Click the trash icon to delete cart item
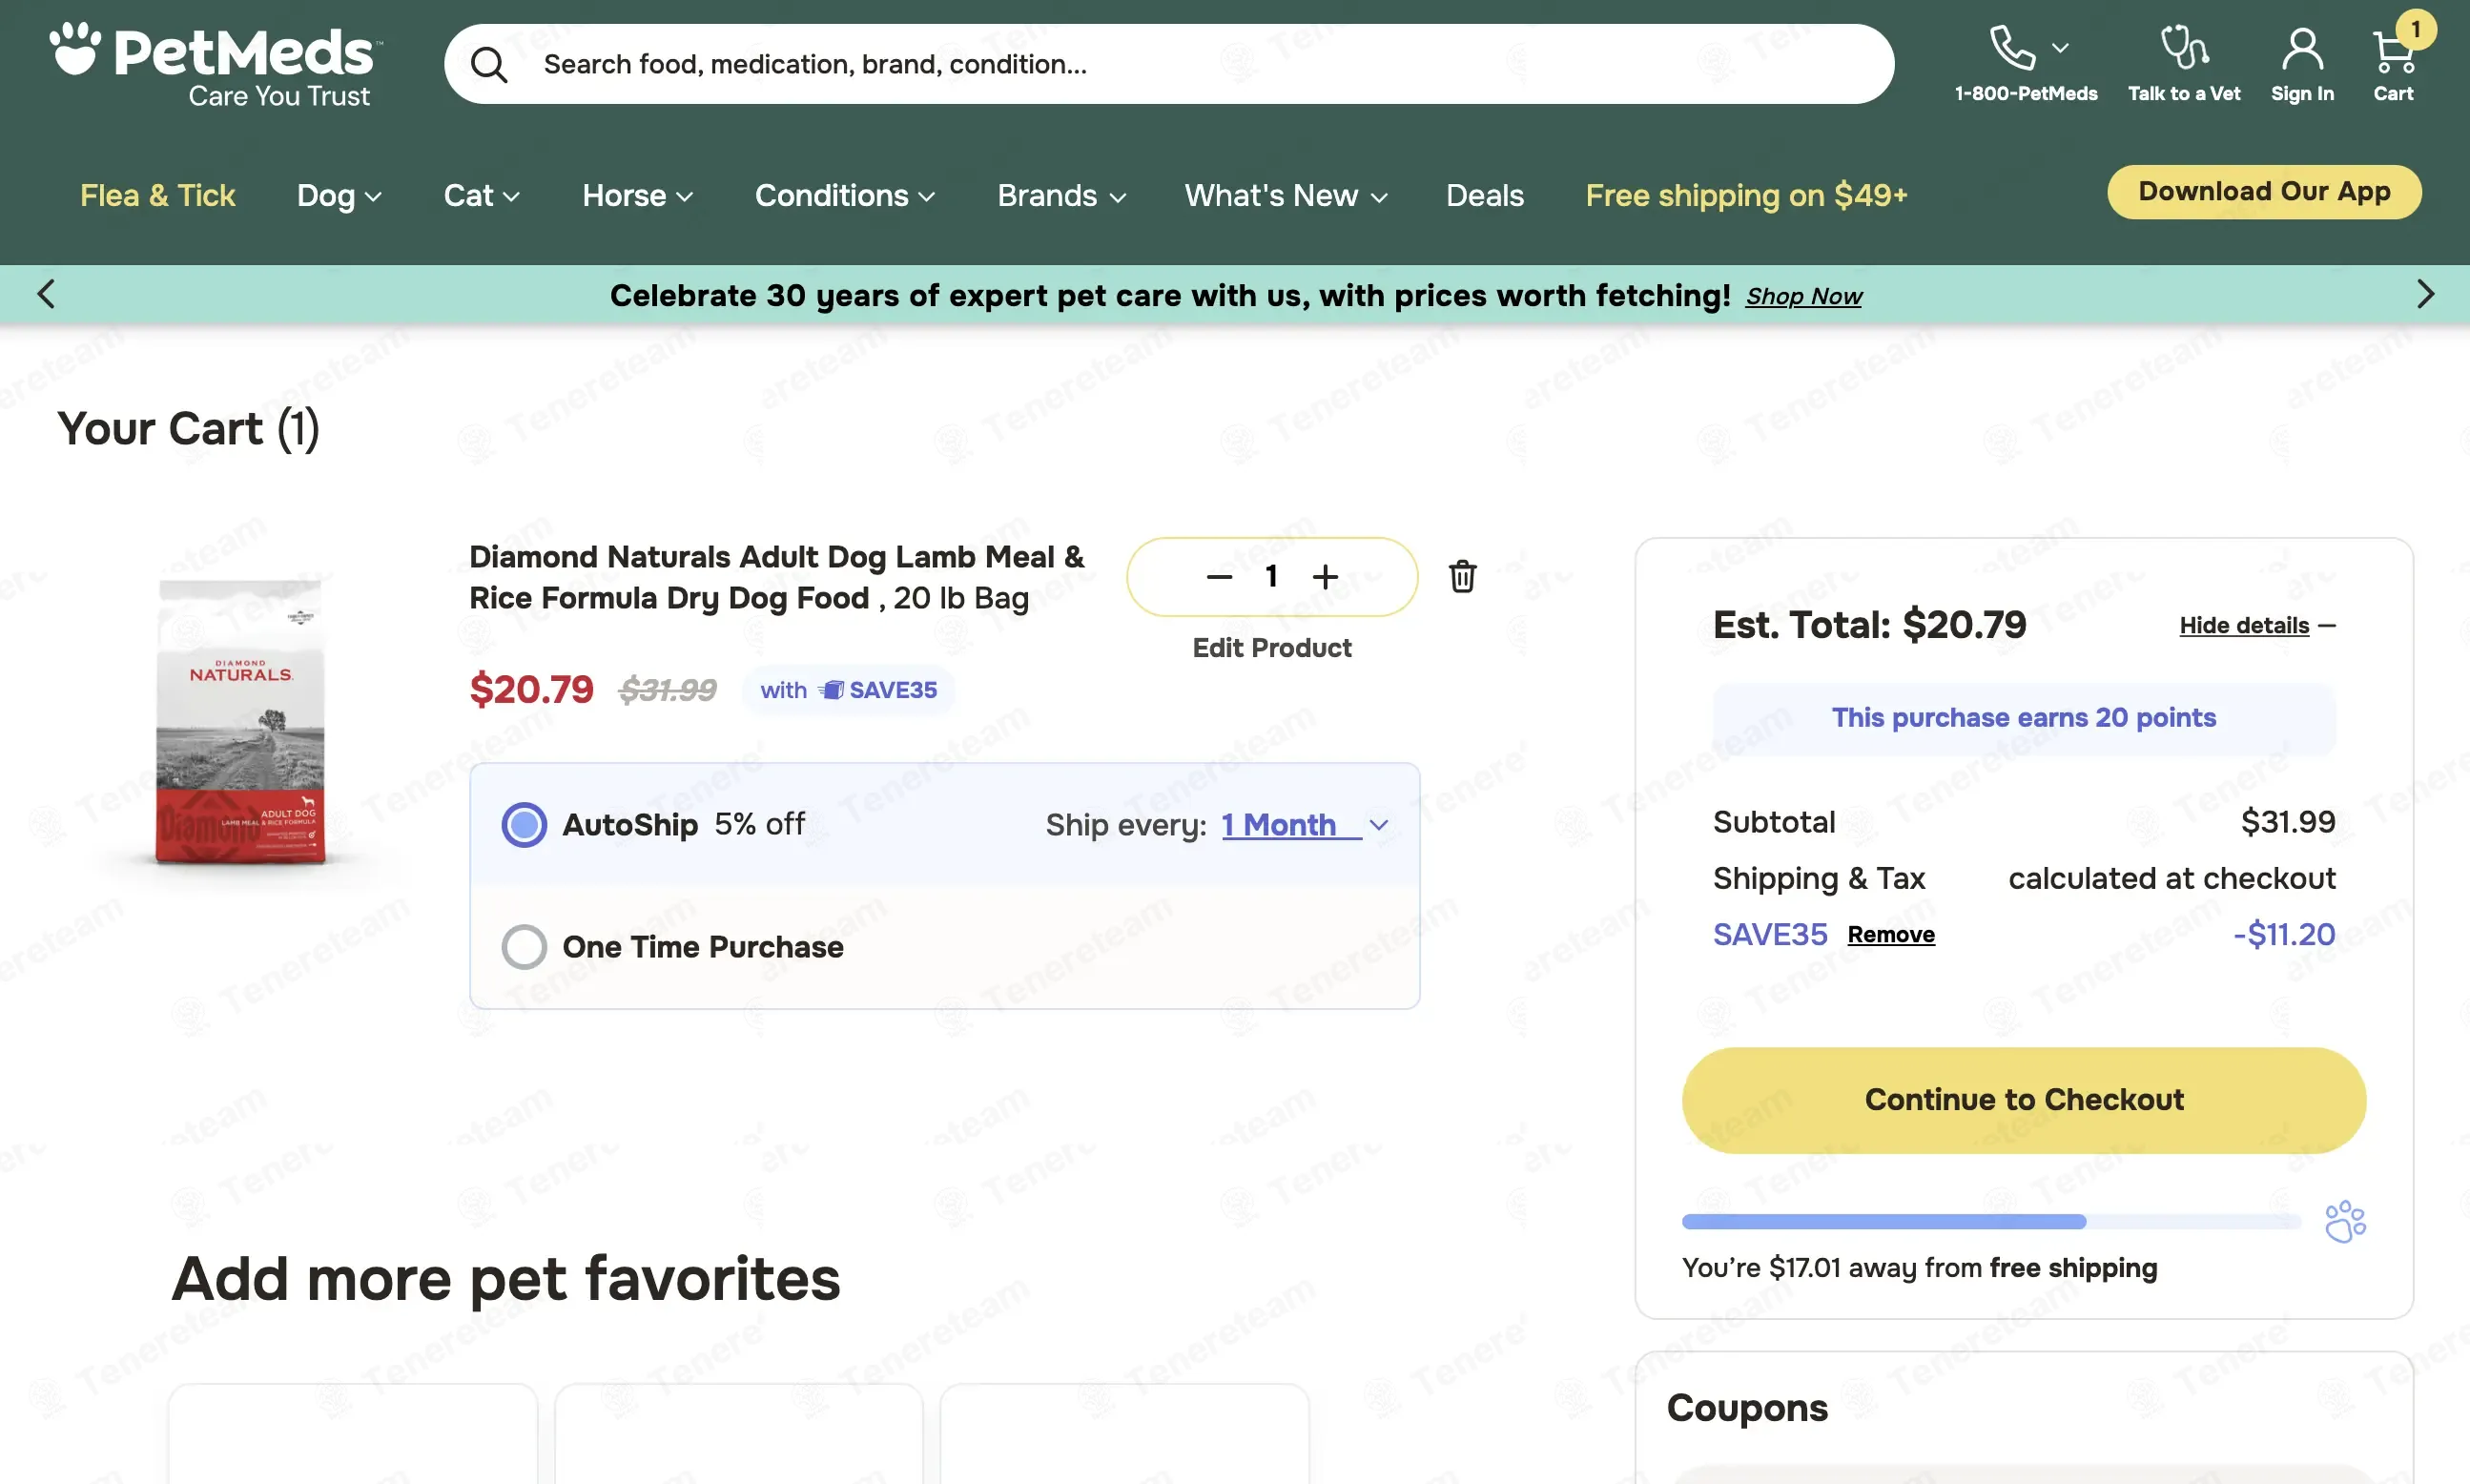 click(1462, 576)
